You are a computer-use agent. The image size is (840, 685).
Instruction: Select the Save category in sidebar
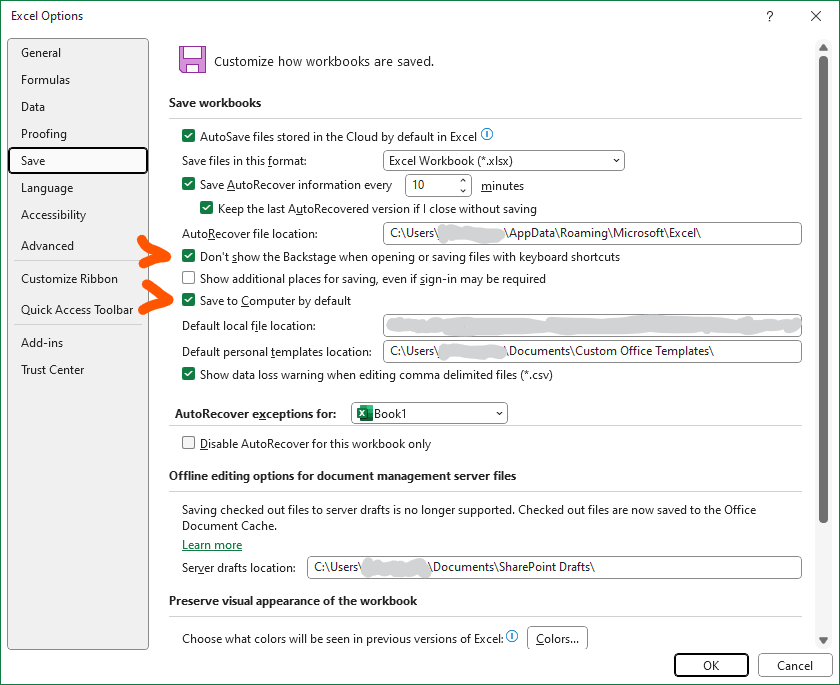click(78, 161)
